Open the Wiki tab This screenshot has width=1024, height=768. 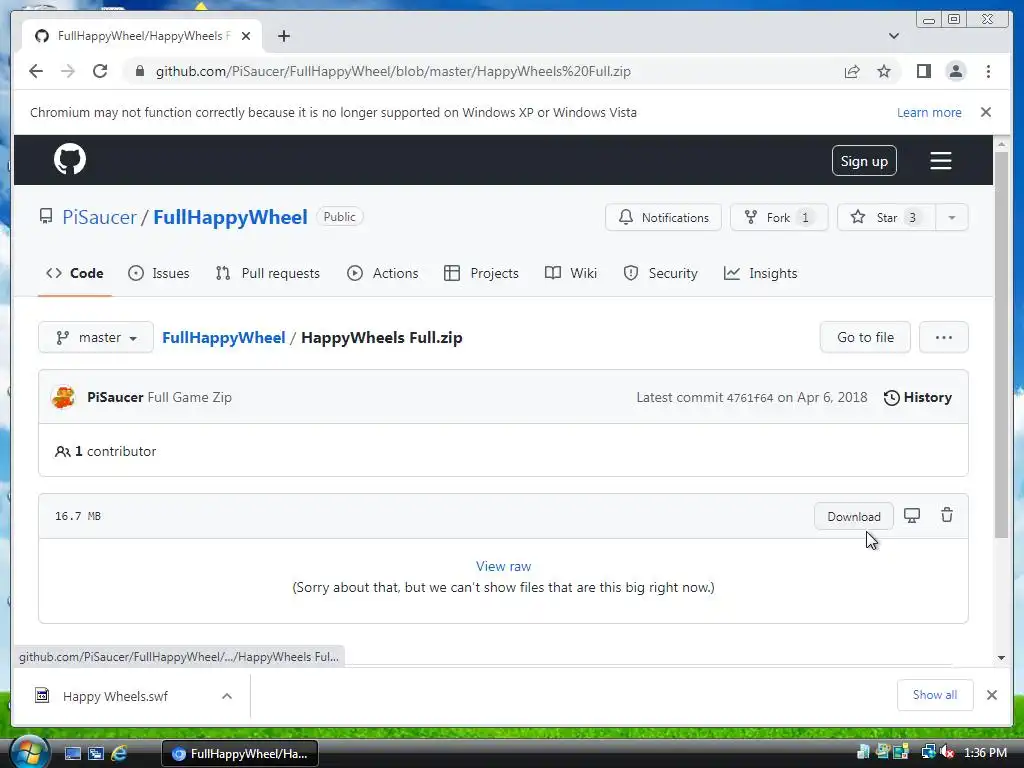pos(571,273)
